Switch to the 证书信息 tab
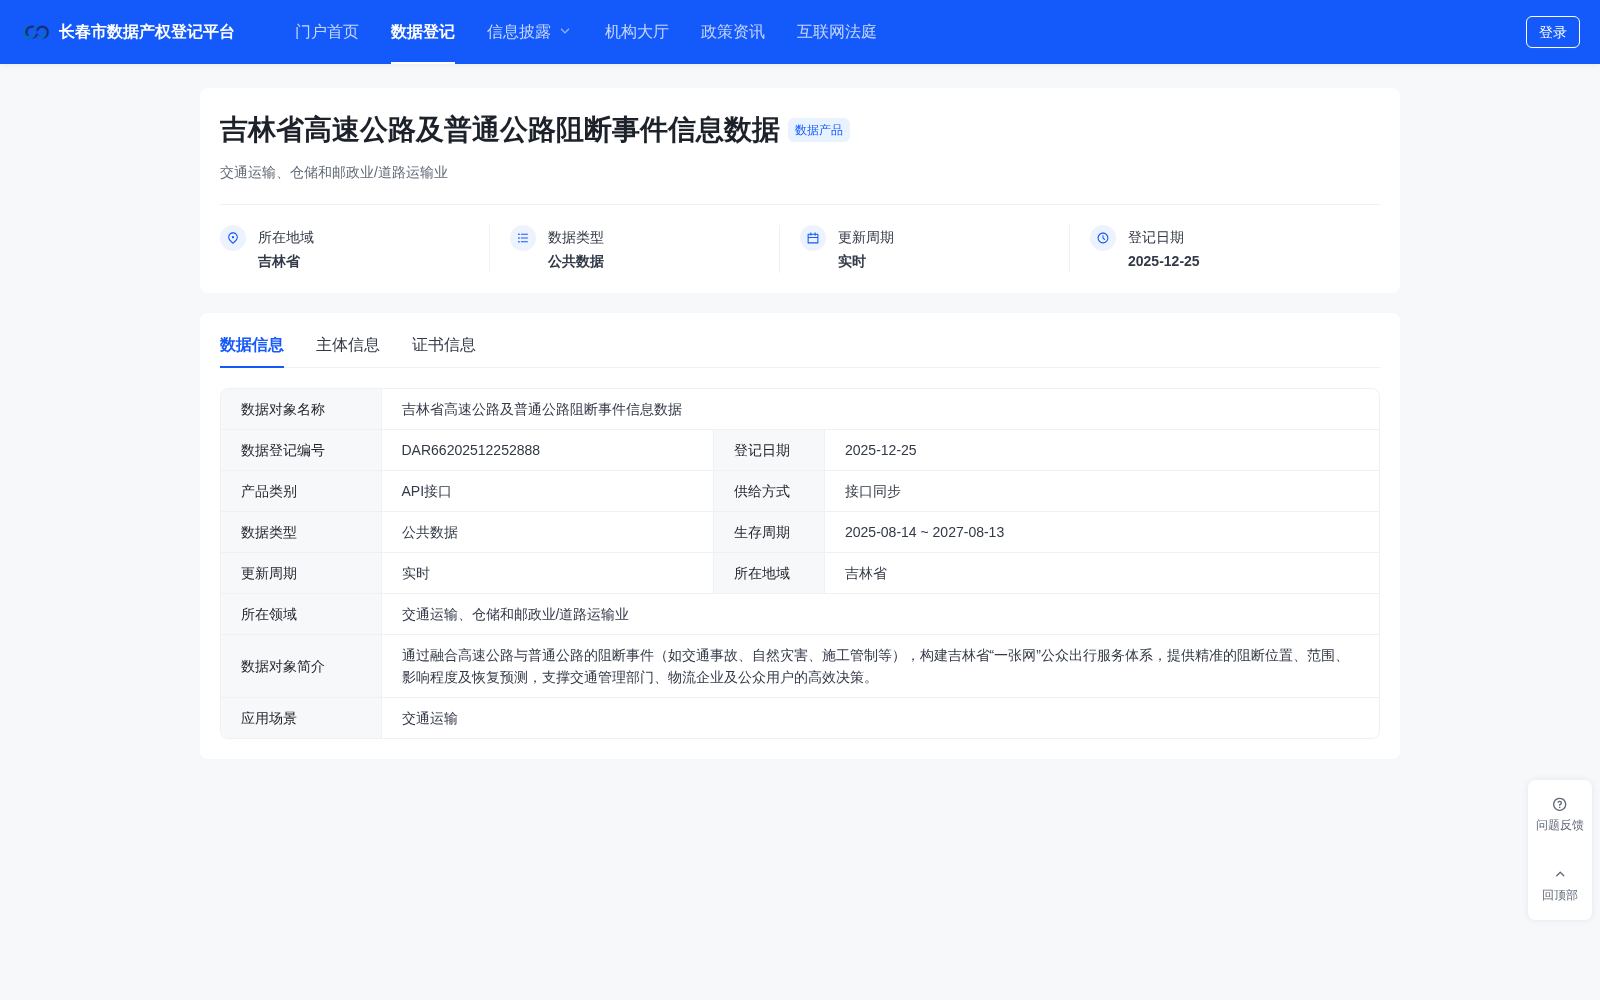This screenshot has height=1000, width=1600. tap(444, 345)
